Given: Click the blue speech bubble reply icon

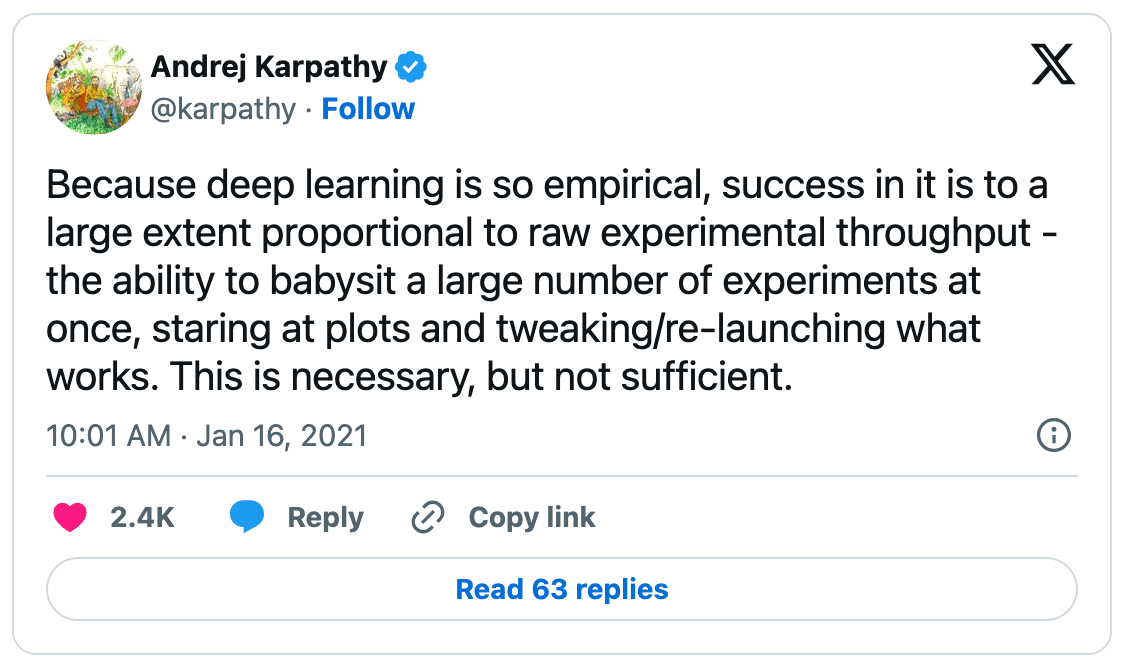Looking at the screenshot, I should pos(247,517).
